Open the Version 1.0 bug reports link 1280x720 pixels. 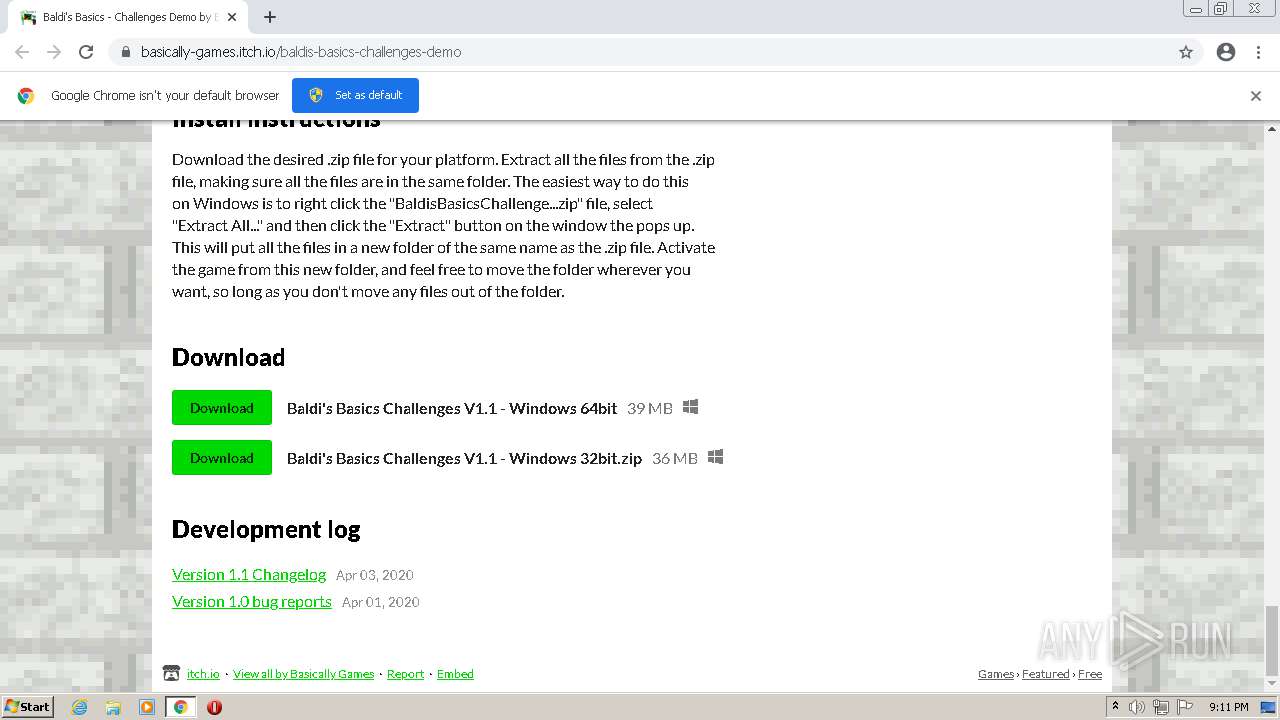point(252,601)
